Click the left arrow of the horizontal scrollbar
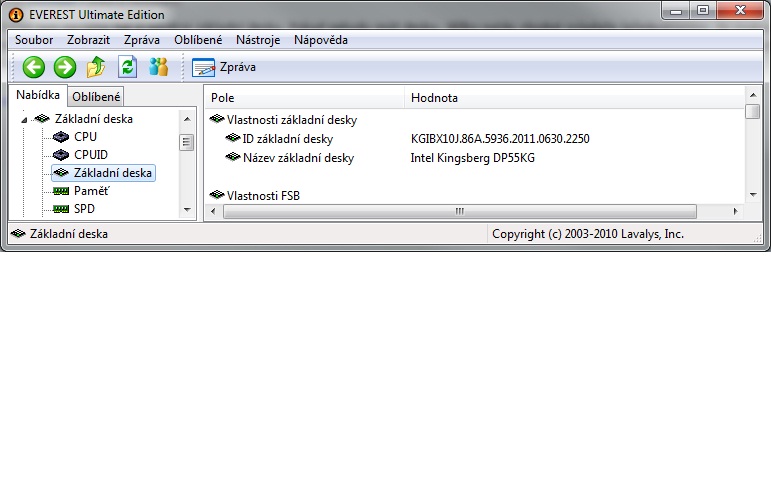Viewport: 771px width, 495px height. coord(213,211)
